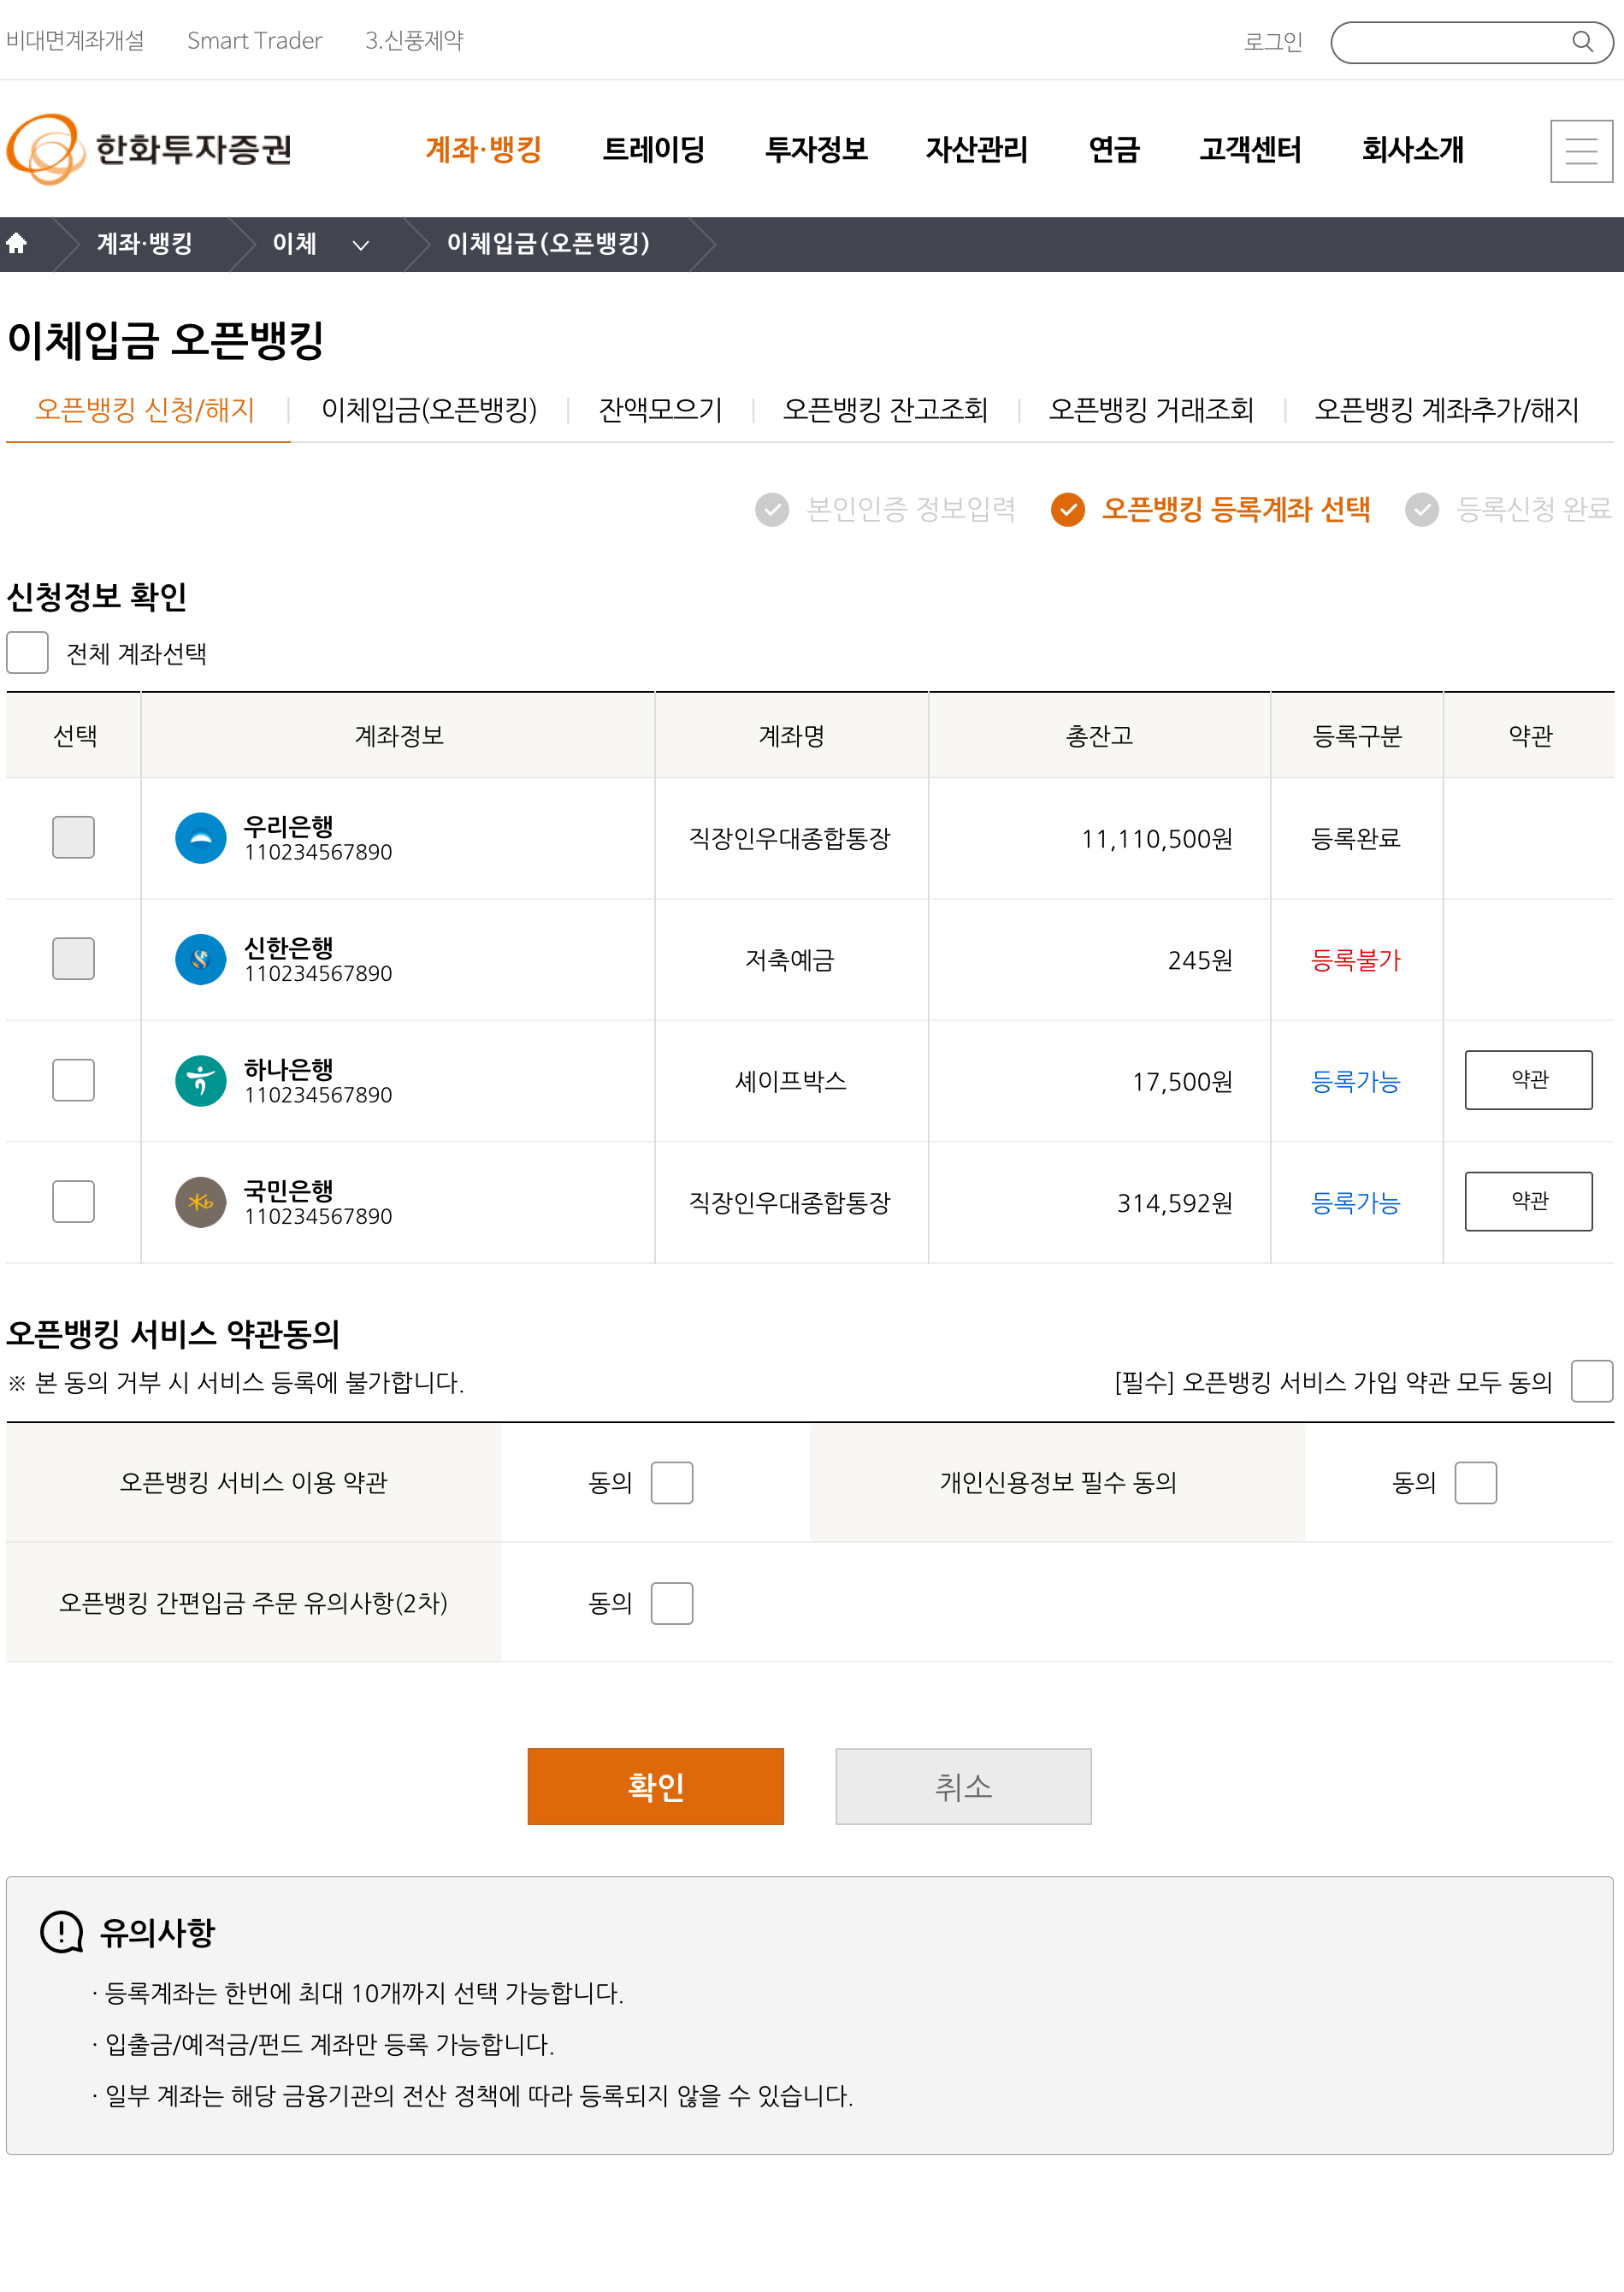Agree to 오픈뱅킹 간편입금 주문 유의사항(2차)
This screenshot has width=1624, height=2292.
[x=672, y=1604]
